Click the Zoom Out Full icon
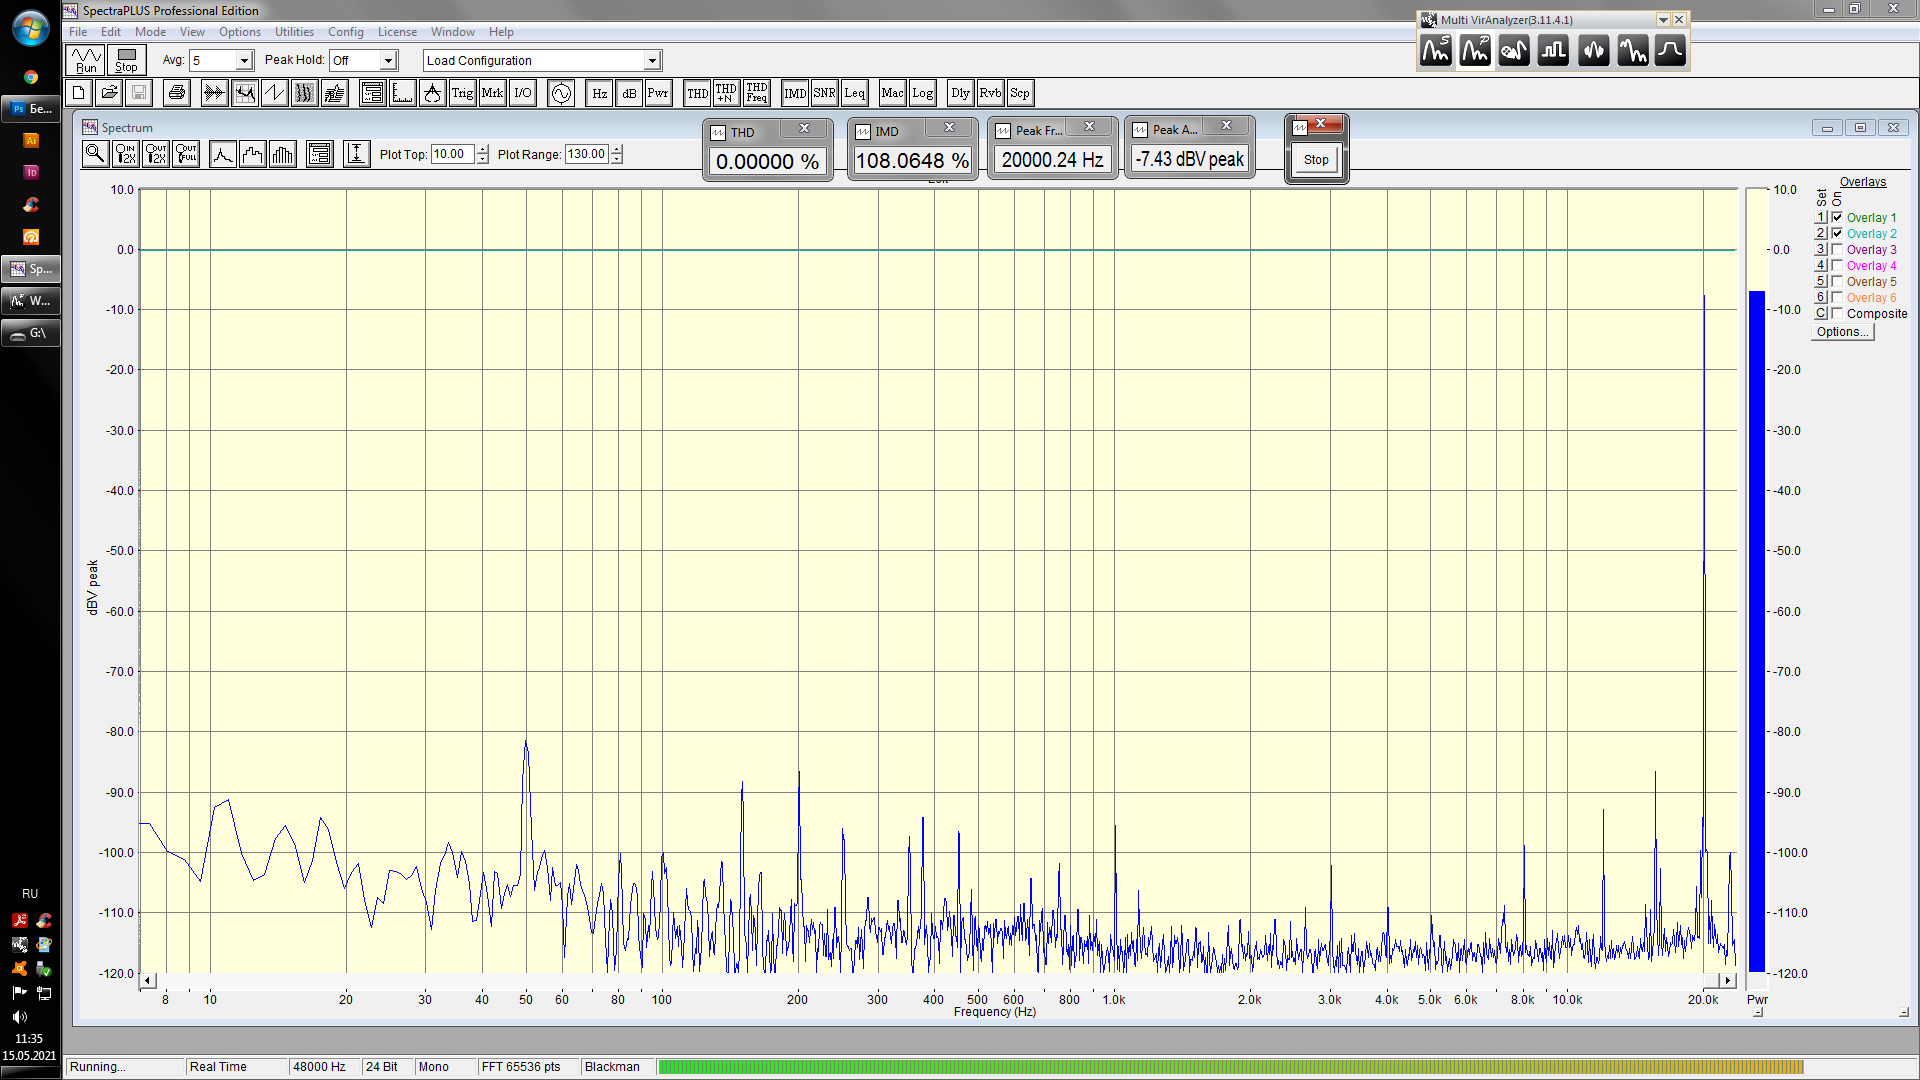 pyautogui.click(x=186, y=154)
